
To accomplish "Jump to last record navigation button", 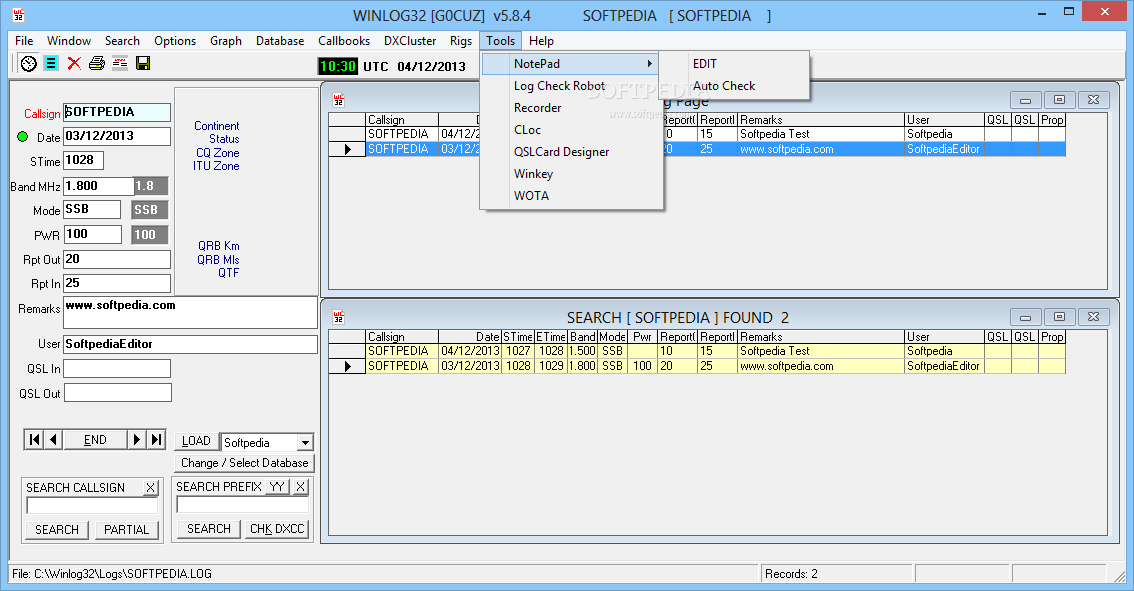I will pos(156,440).
